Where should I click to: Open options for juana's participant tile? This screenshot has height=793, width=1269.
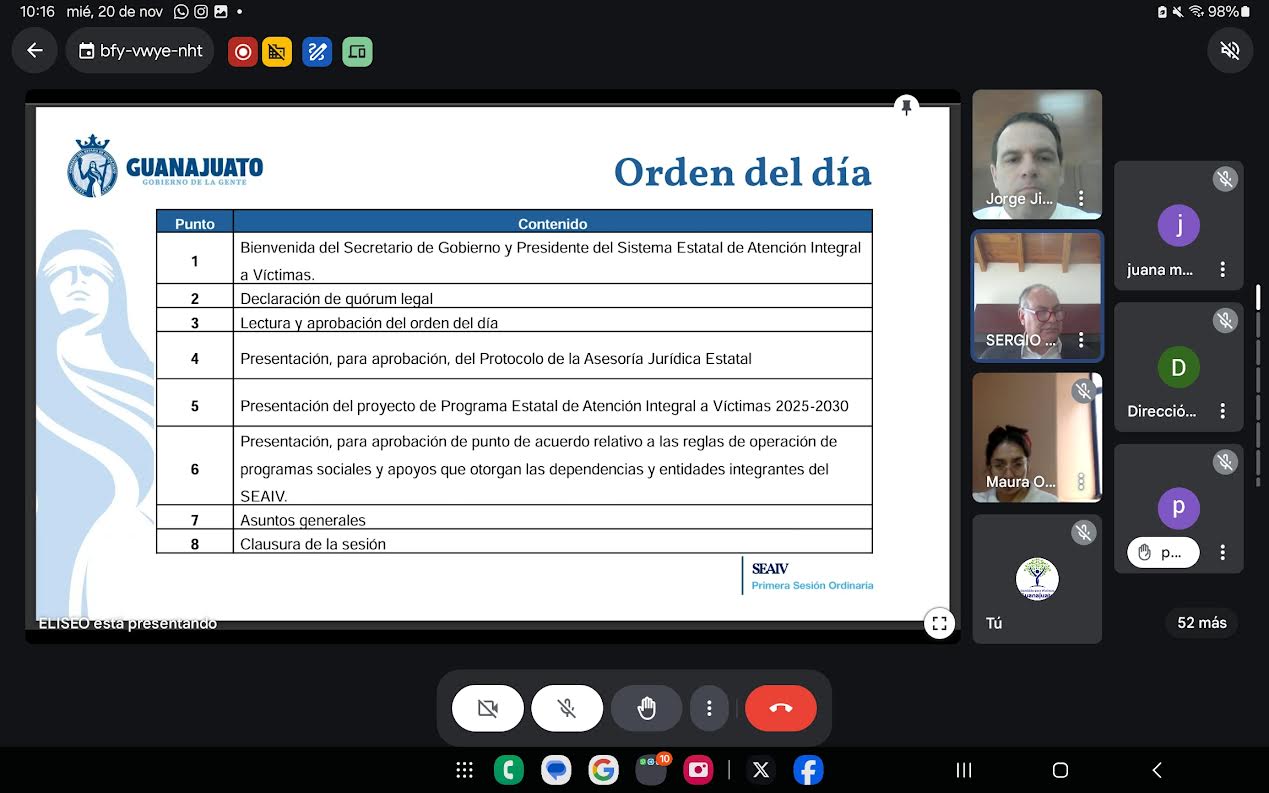1222,270
